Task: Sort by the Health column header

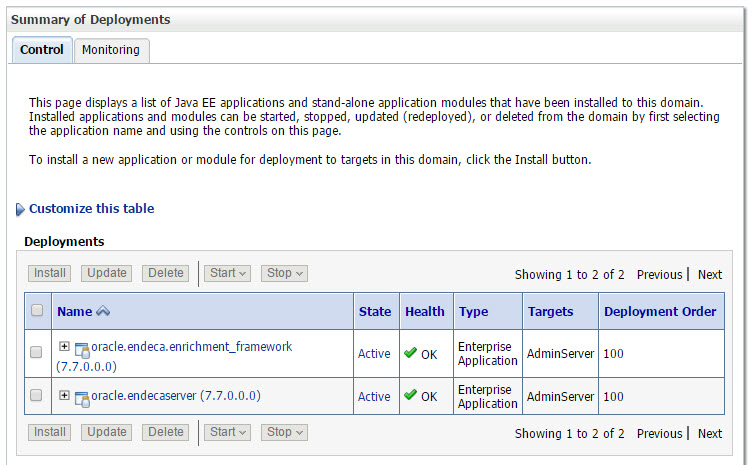Action: pyautogui.click(x=425, y=312)
